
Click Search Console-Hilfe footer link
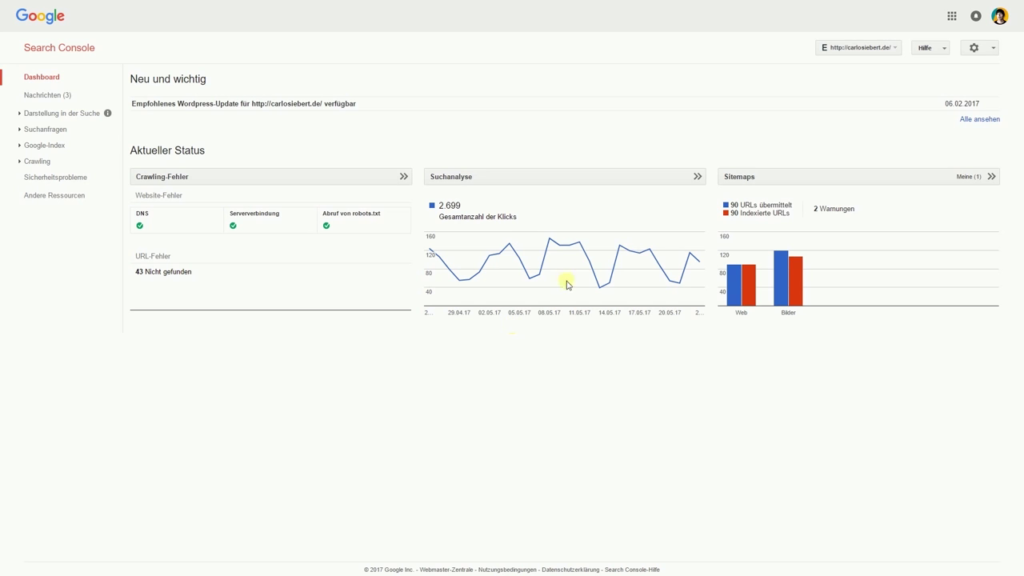pos(632,569)
